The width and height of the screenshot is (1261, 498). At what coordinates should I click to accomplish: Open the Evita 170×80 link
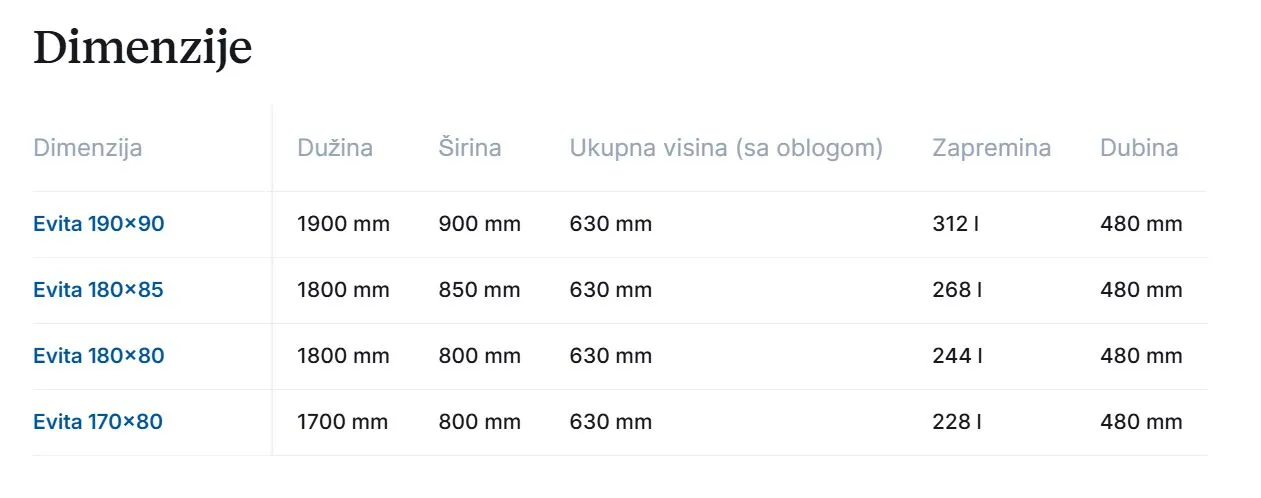pyautogui.click(x=97, y=422)
